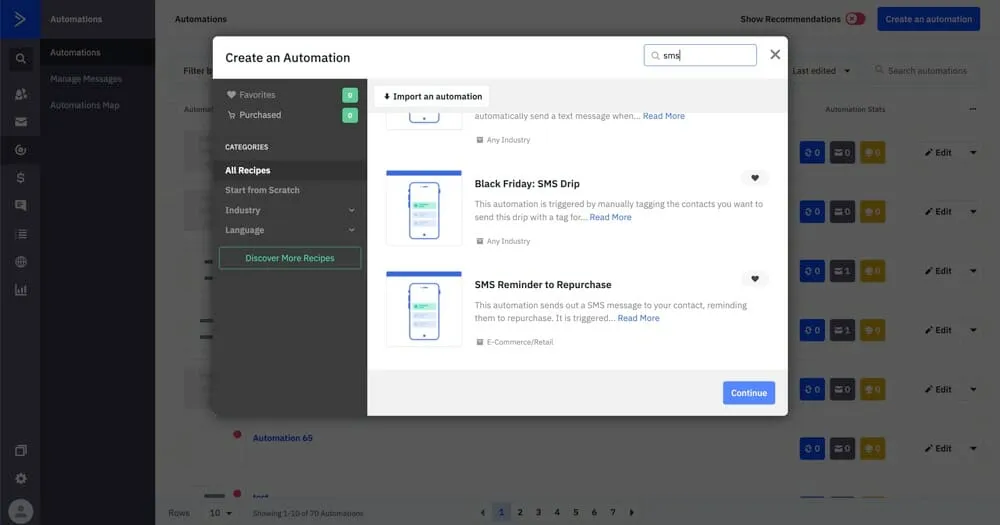Click Discover More Recipes button

click(289, 258)
